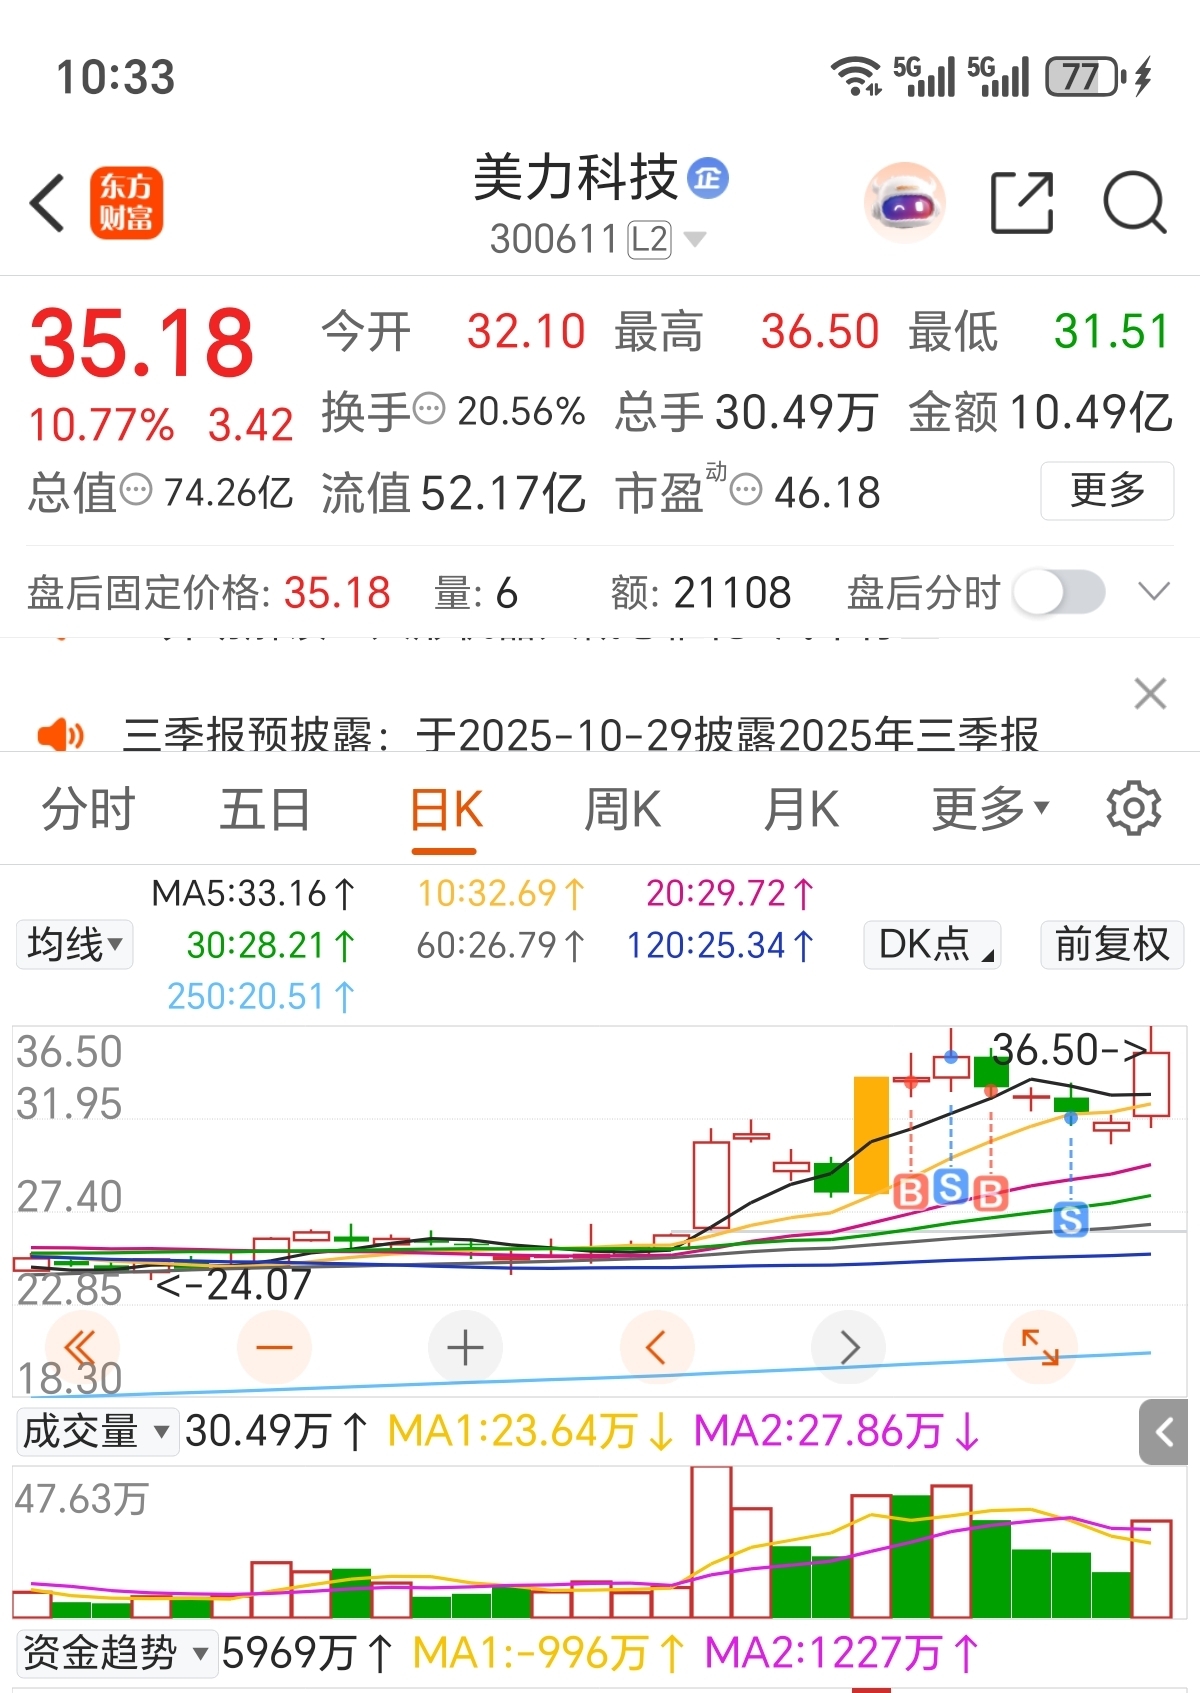Open the 资金趋势 indicator dropdown
The height and width of the screenshot is (1693, 1200).
[116, 1653]
